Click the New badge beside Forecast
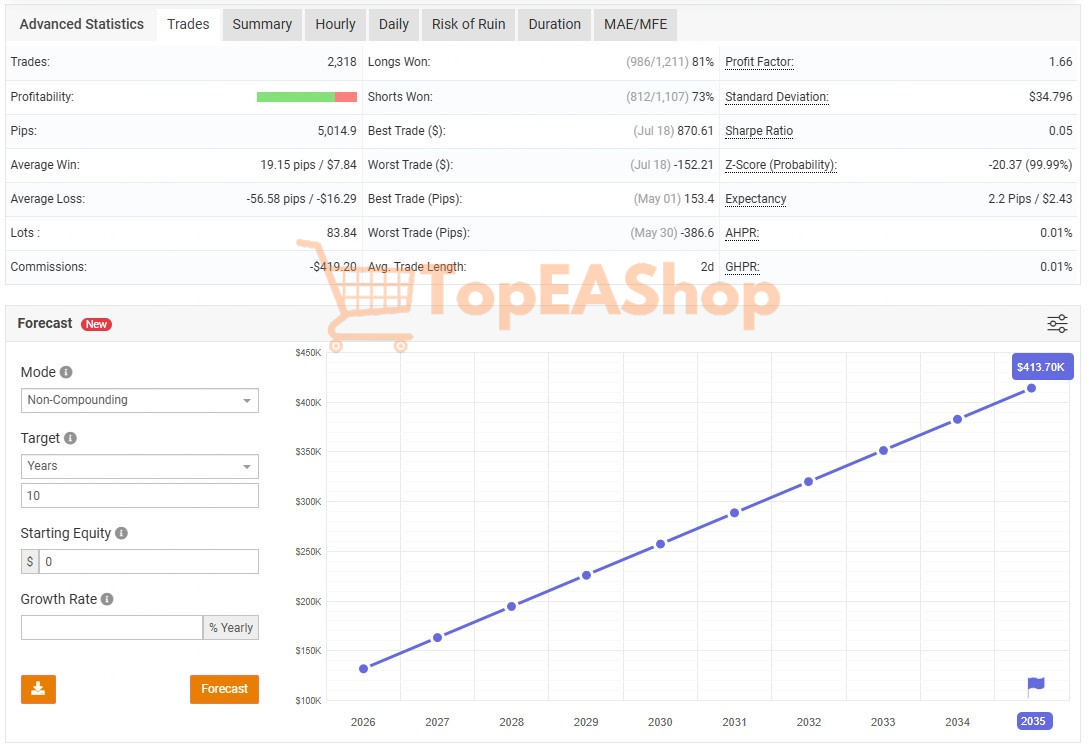 pos(96,324)
